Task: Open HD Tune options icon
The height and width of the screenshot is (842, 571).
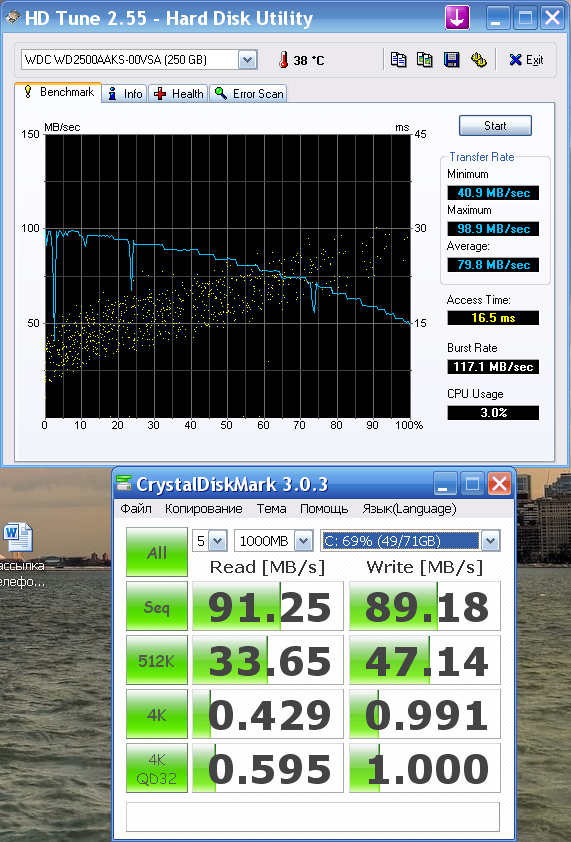Action: pos(478,60)
